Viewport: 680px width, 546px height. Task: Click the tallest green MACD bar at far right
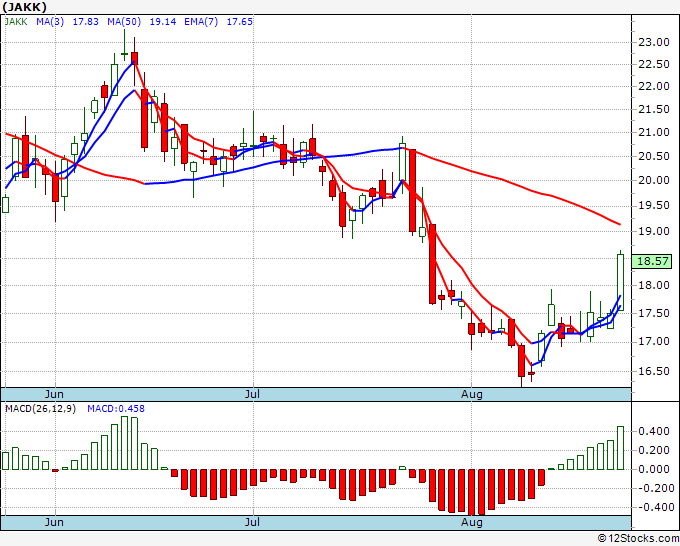621,448
